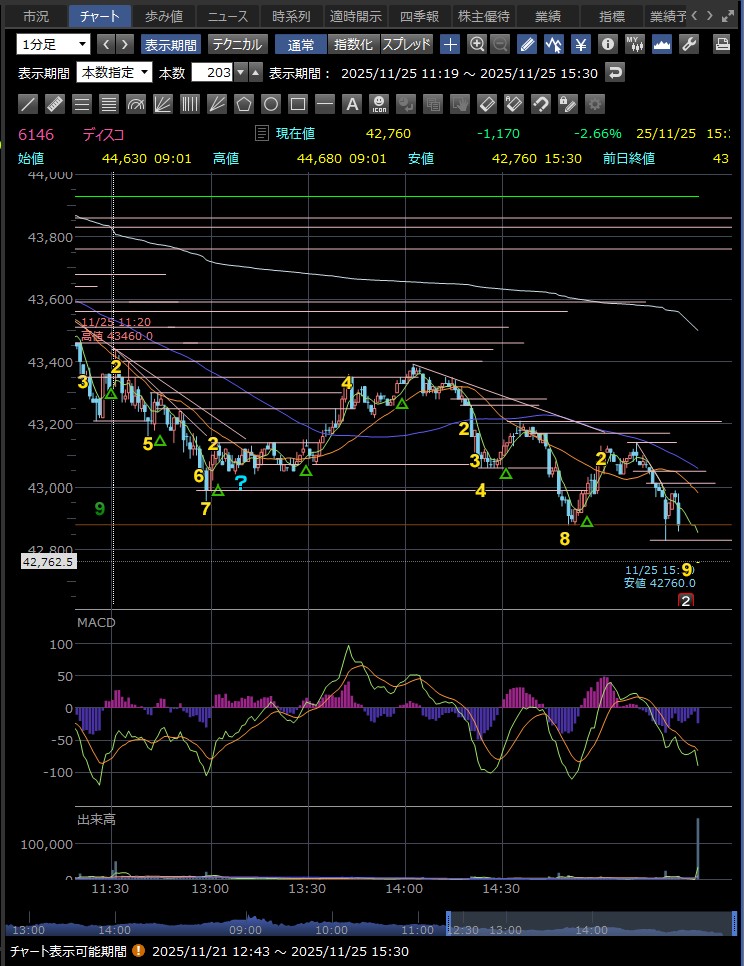Pick the pentagon shape drawing tool
The height and width of the screenshot is (966, 744).
pos(243,103)
